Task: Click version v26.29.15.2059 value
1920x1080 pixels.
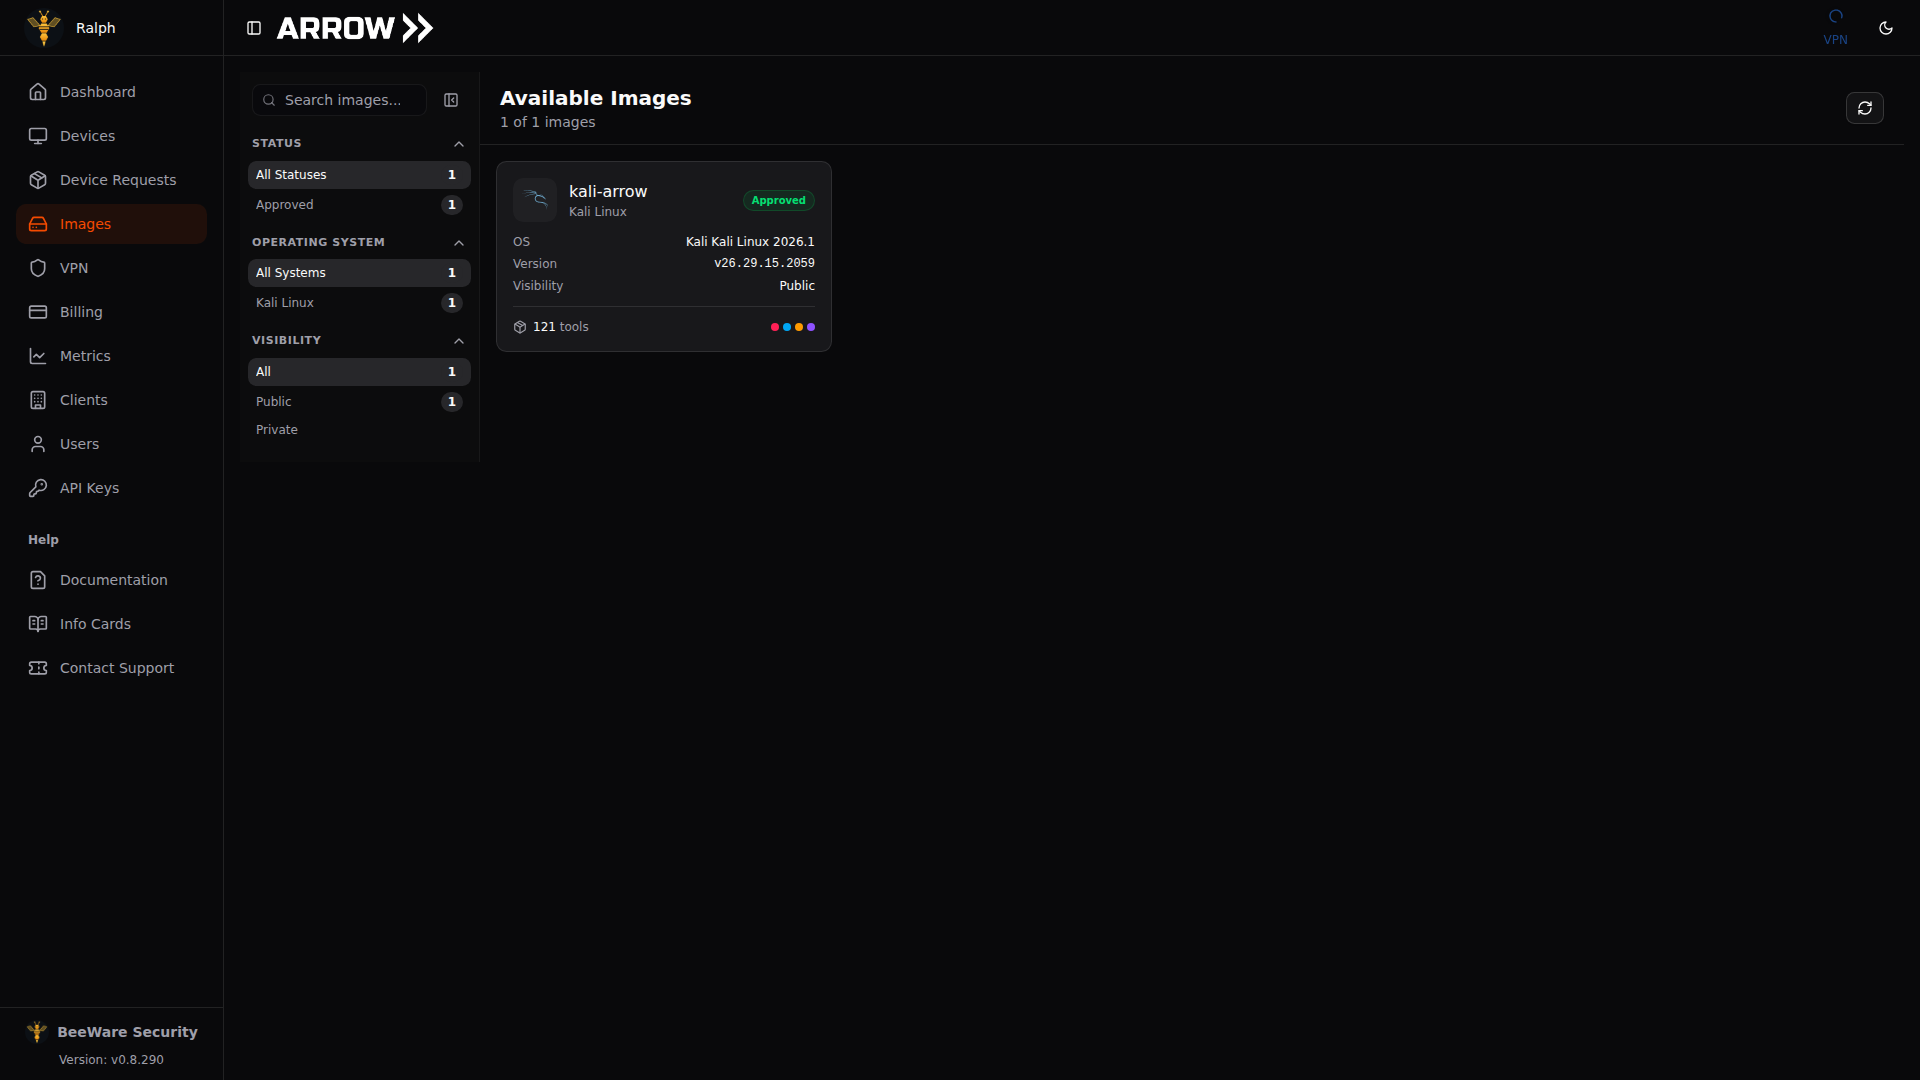Action: (764, 263)
